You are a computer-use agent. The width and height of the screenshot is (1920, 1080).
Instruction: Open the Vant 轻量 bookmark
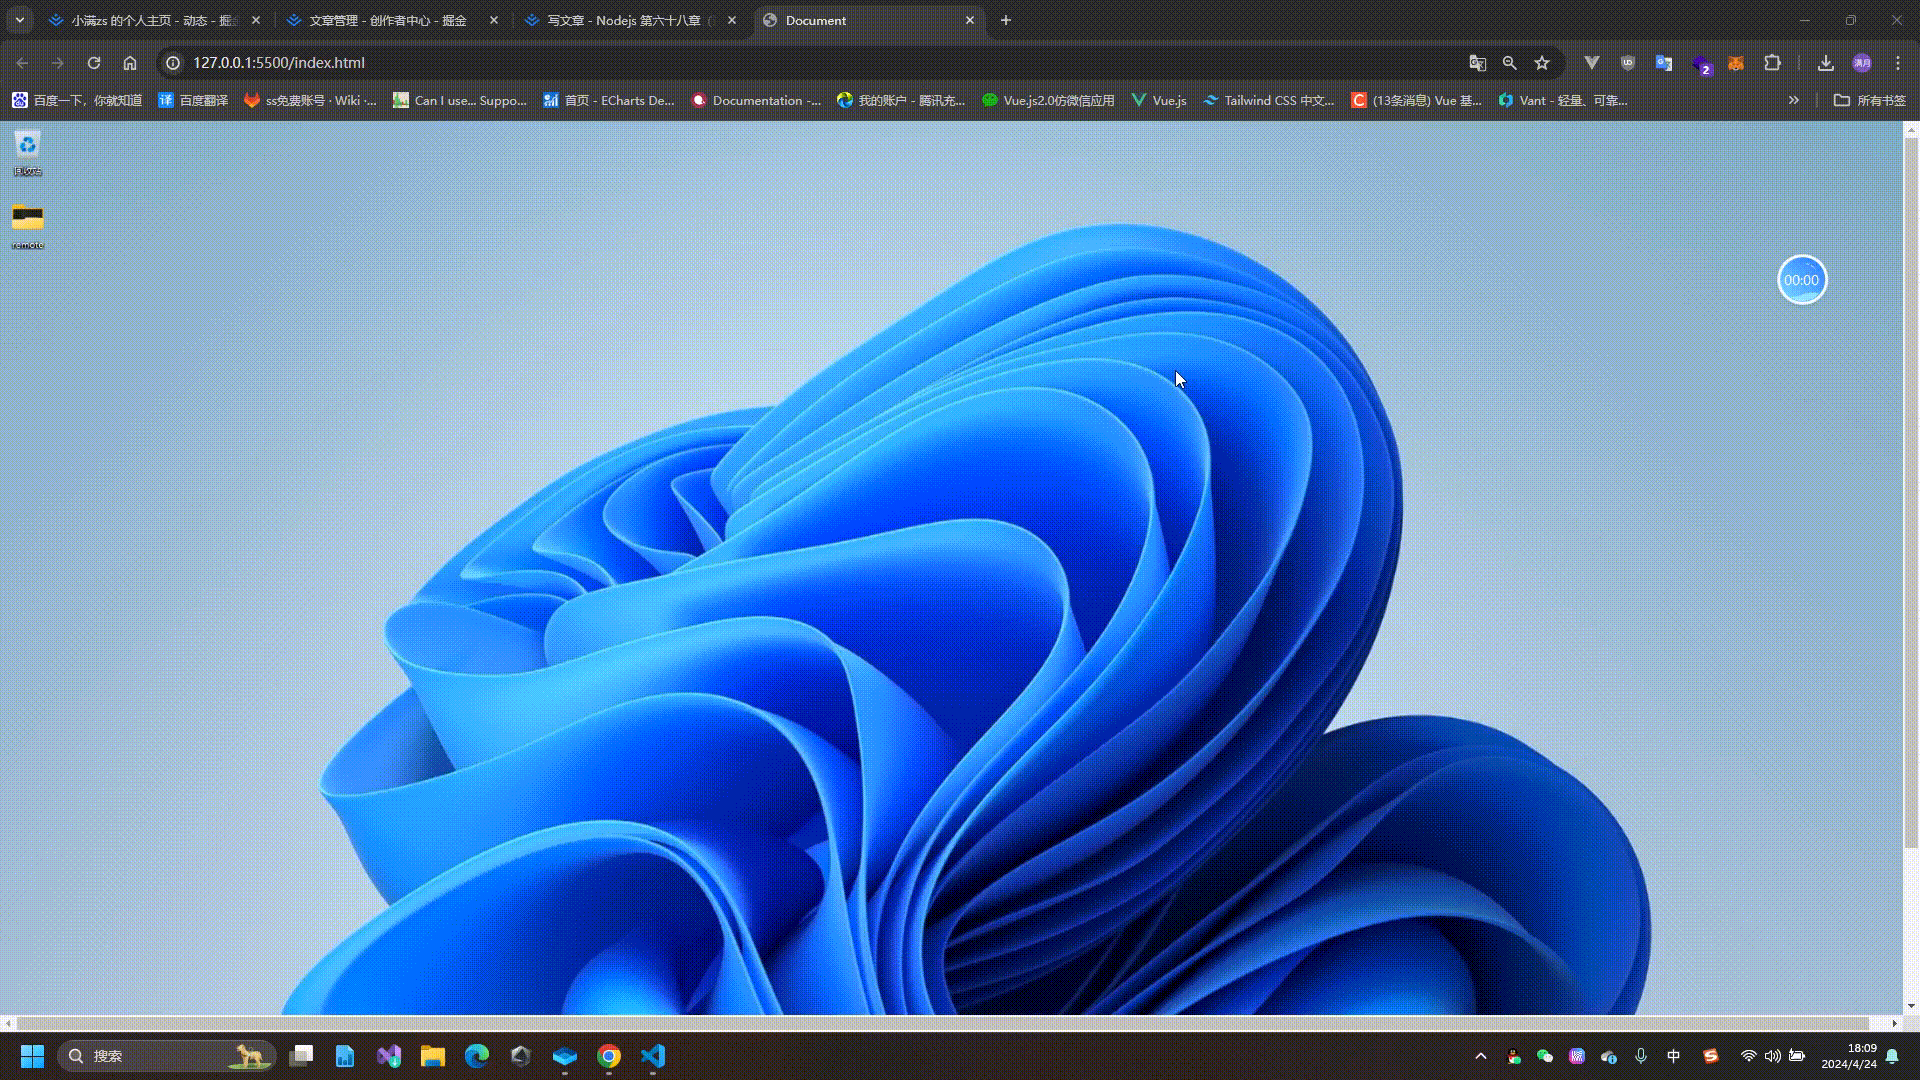click(x=1563, y=100)
